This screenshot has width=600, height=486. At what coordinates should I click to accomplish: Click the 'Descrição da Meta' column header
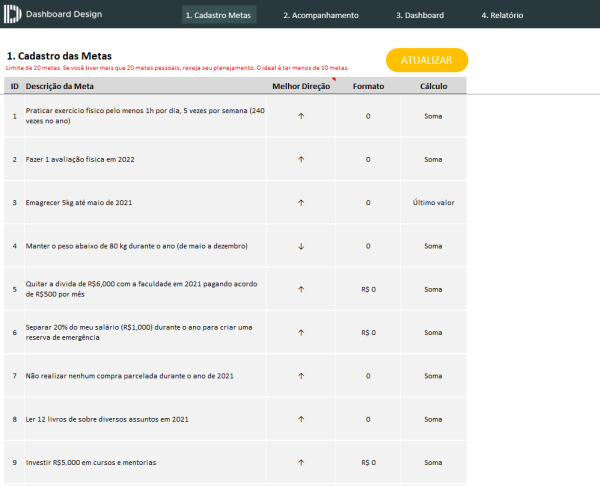coord(60,87)
